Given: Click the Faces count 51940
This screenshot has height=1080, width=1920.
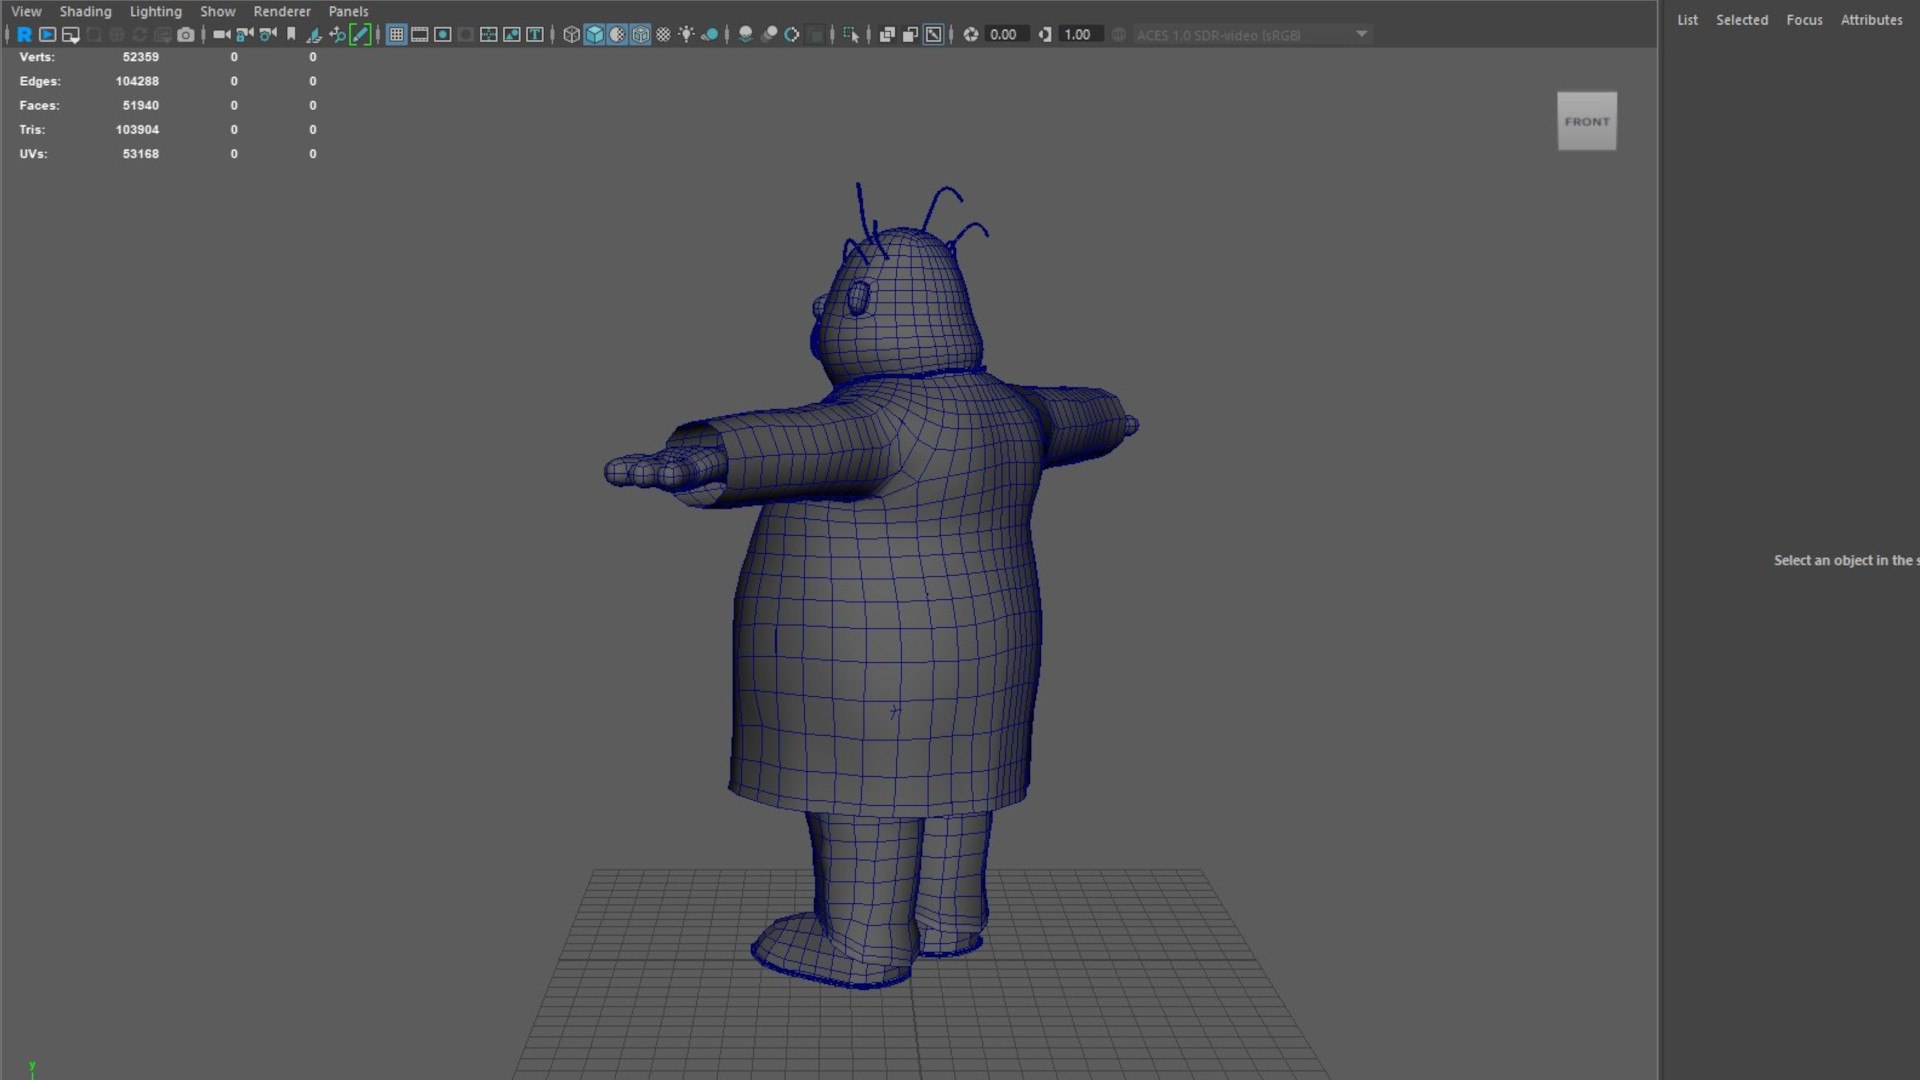Looking at the screenshot, I should [x=140, y=105].
